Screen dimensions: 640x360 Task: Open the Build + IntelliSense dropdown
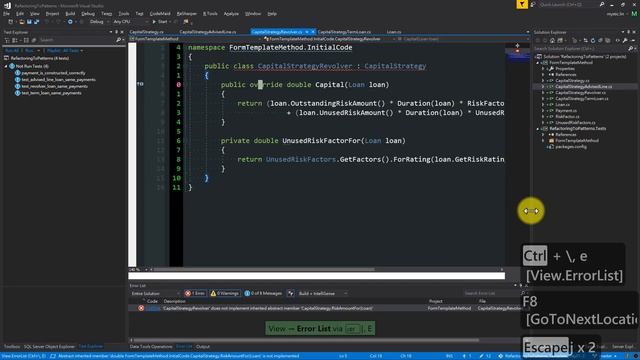322,293
